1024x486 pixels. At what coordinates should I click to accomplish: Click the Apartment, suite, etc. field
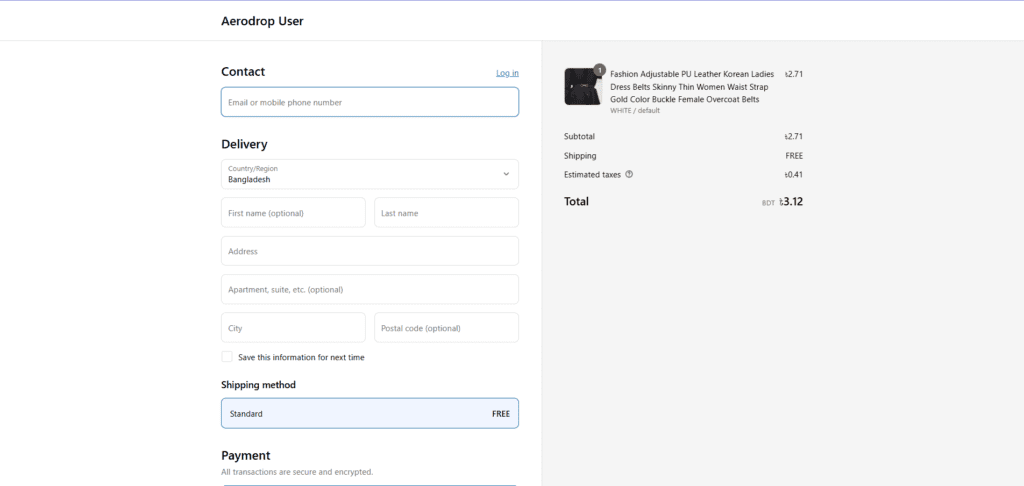[369, 290]
